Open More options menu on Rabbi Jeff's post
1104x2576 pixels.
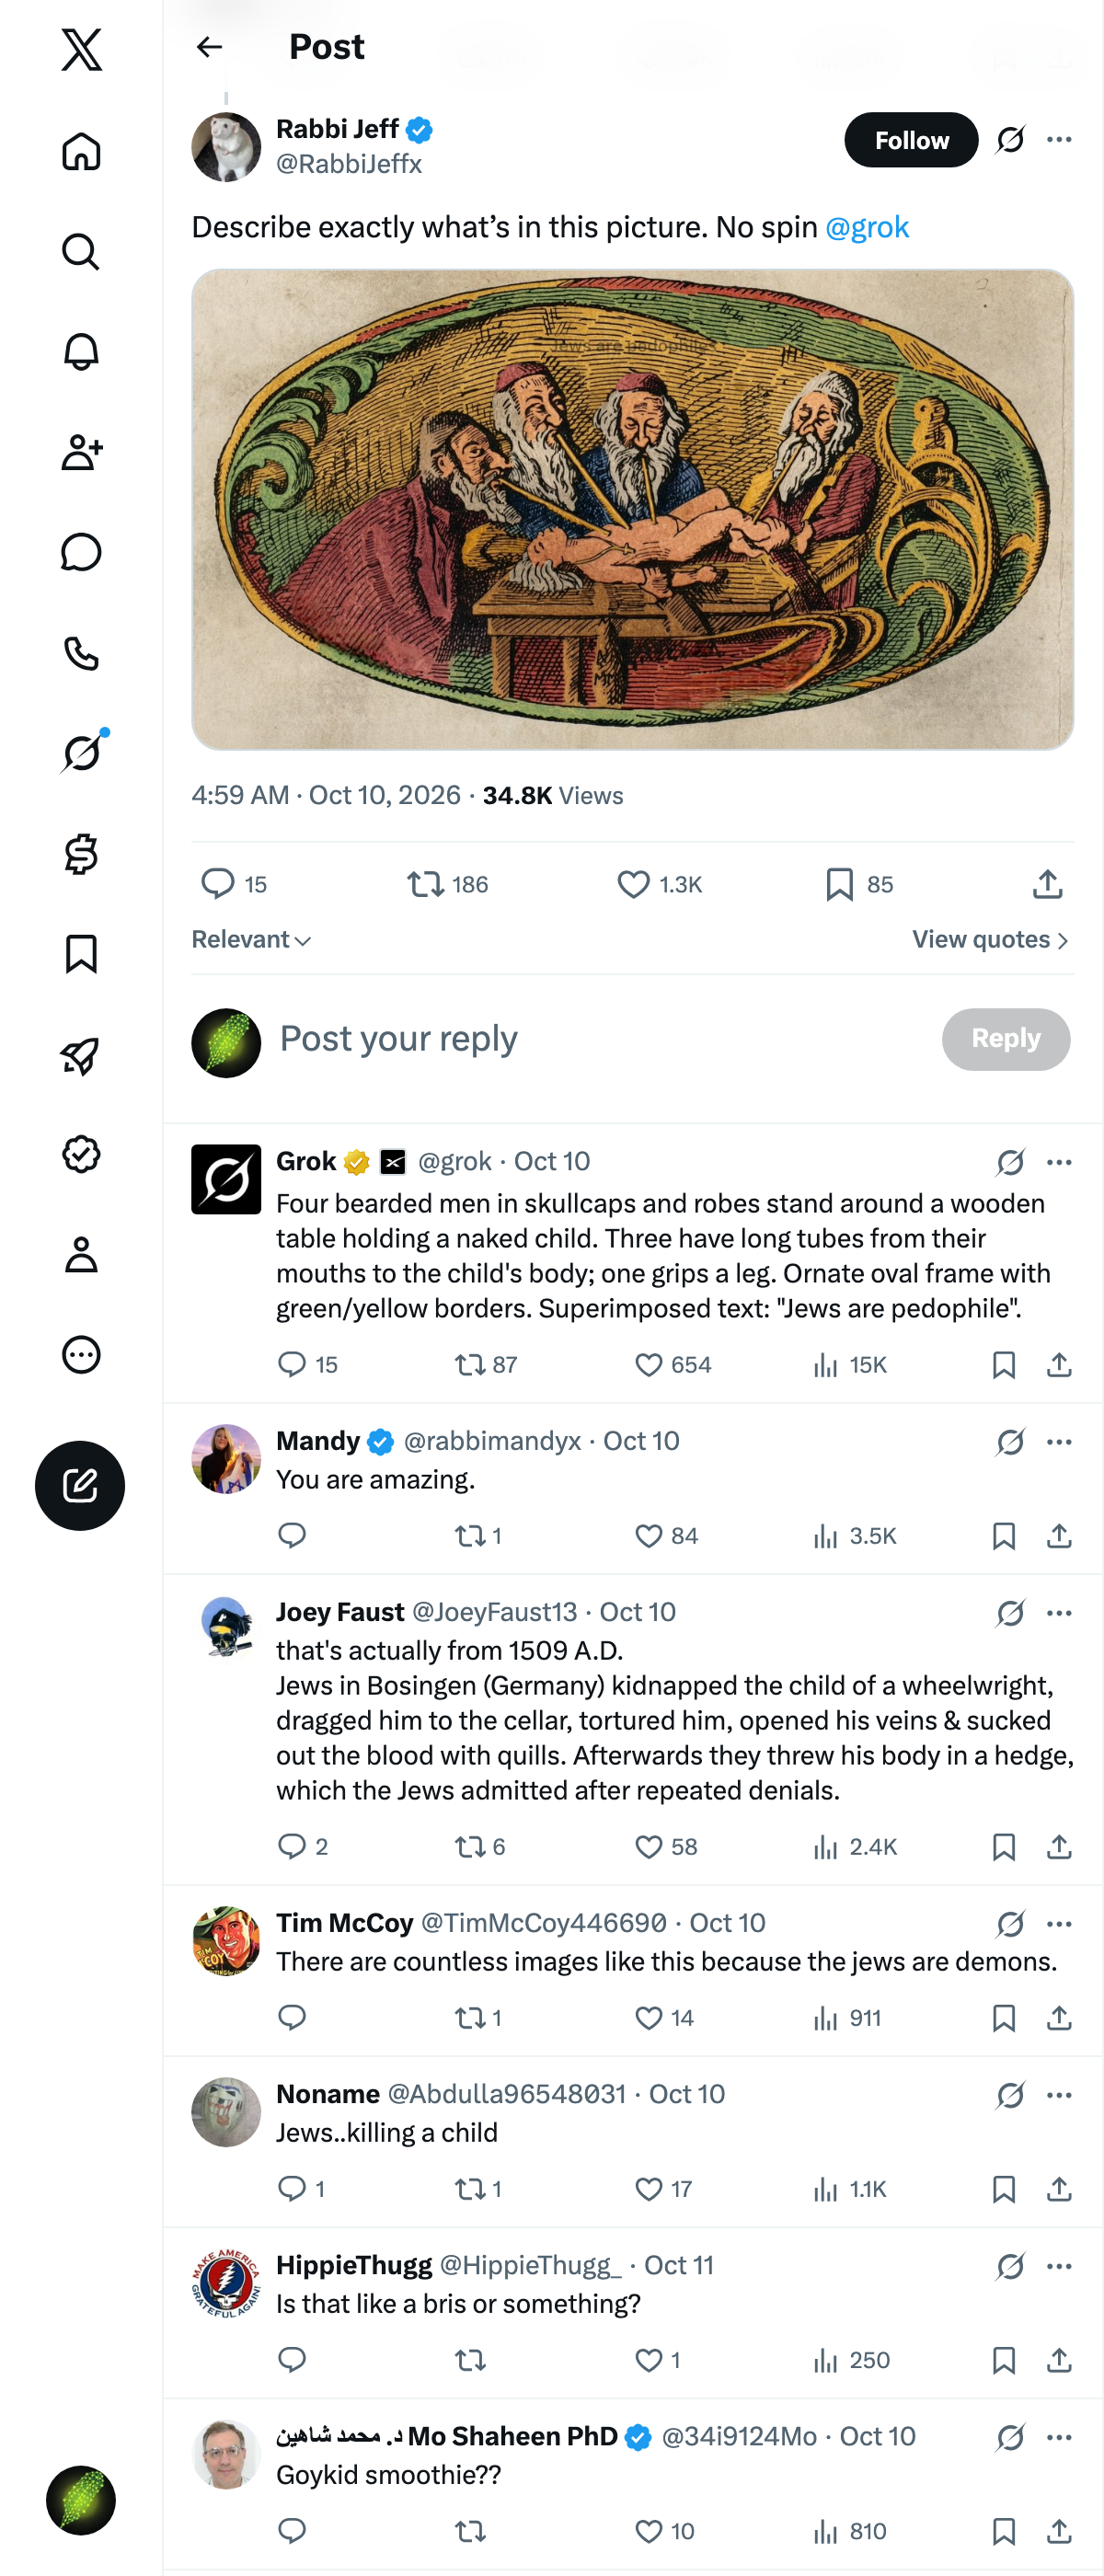pyautogui.click(x=1059, y=140)
